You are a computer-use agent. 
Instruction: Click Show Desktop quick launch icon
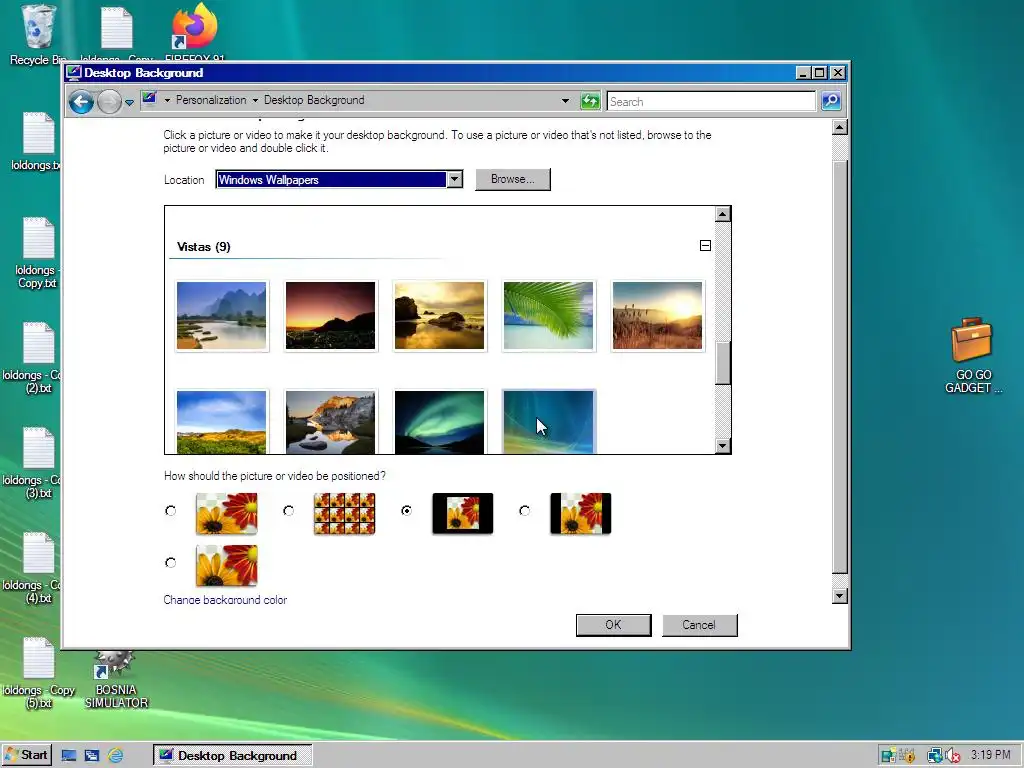coord(69,756)
